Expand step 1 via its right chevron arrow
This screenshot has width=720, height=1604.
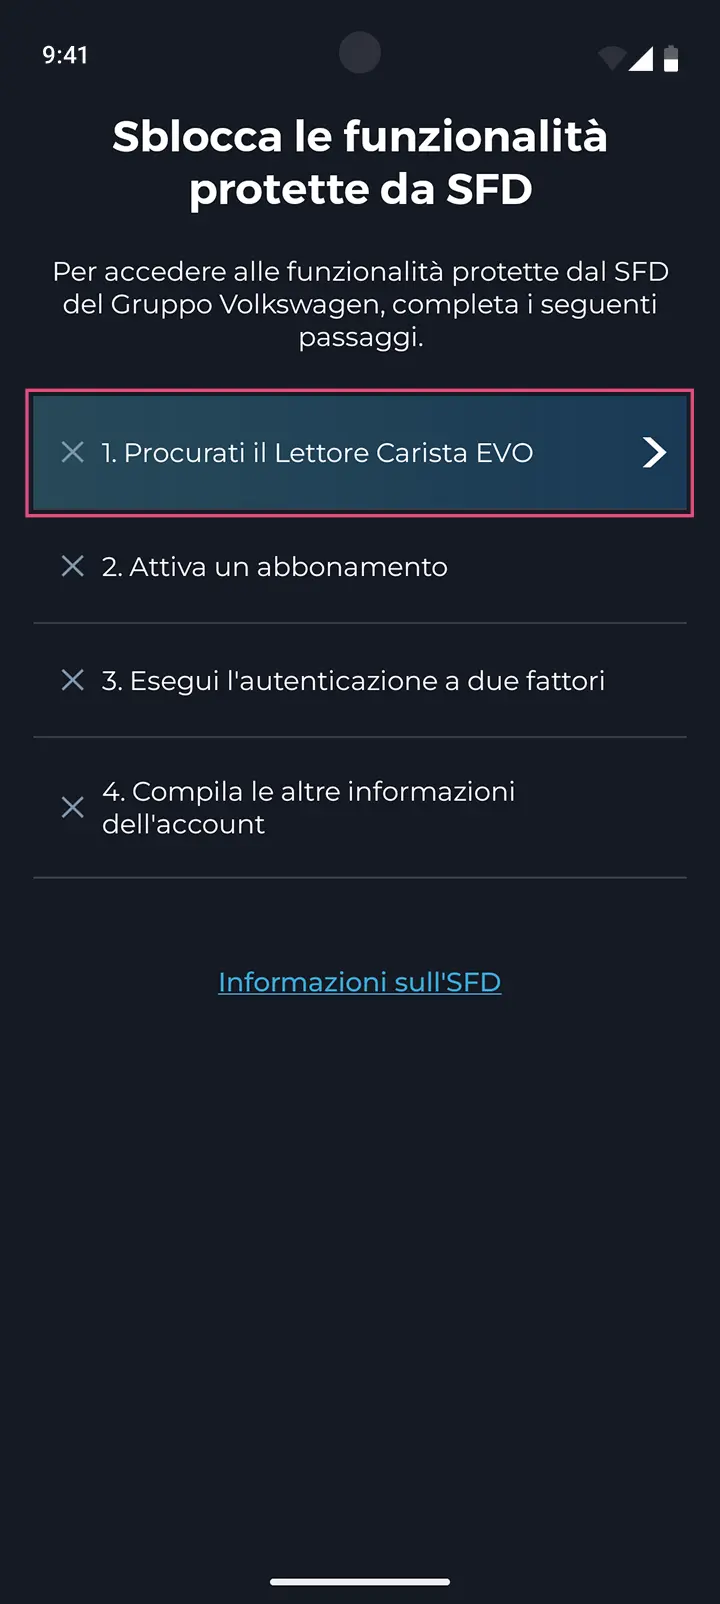(x=653, y=452)
